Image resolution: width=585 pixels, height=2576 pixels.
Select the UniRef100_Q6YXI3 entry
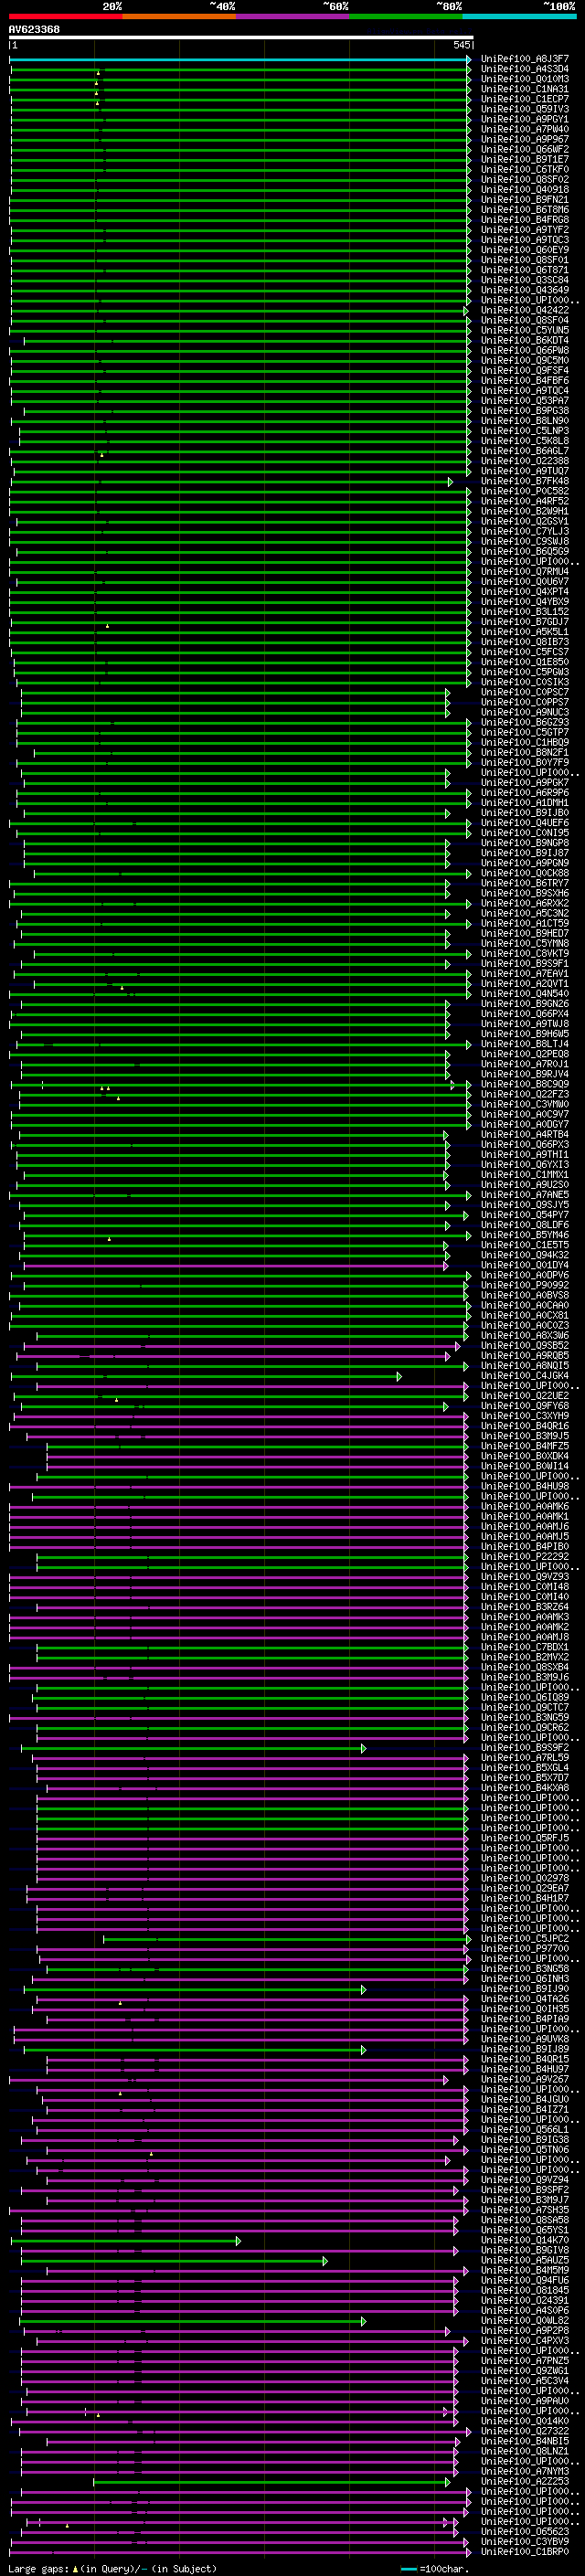click(524, 1164)
